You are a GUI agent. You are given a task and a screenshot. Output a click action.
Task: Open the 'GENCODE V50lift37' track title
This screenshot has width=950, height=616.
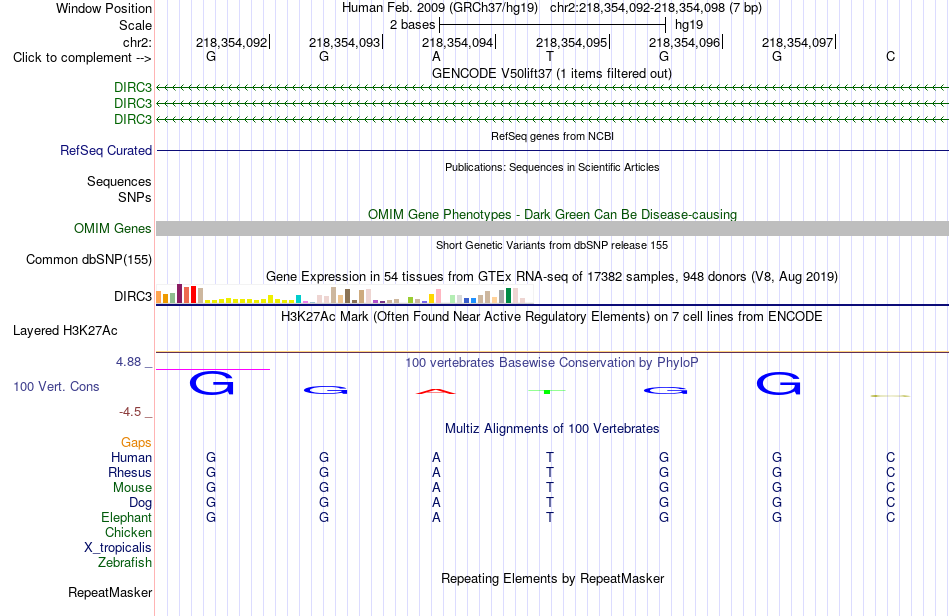(x=551, y=73)
